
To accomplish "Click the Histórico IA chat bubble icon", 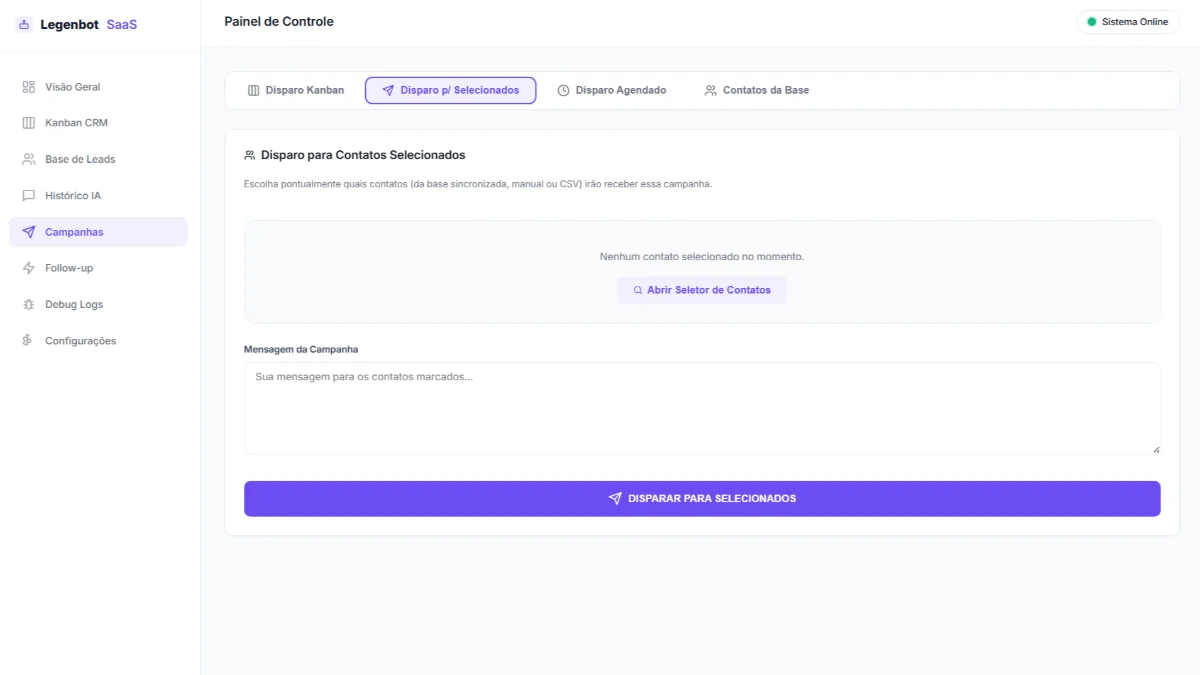I will pyautogui.click(x=29, y=195).
